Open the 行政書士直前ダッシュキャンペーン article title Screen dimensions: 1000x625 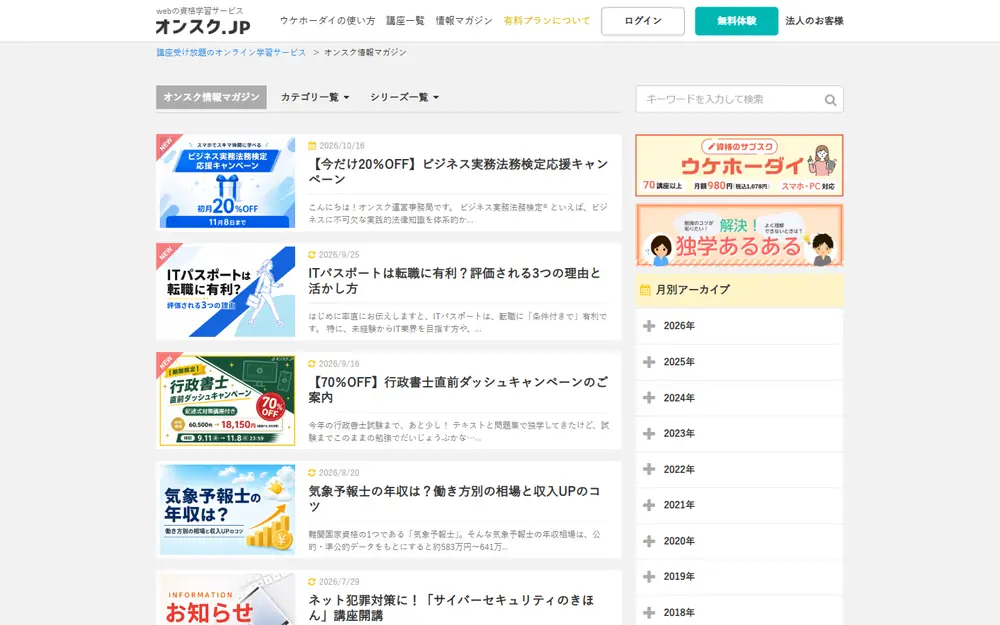click(458, 390)
